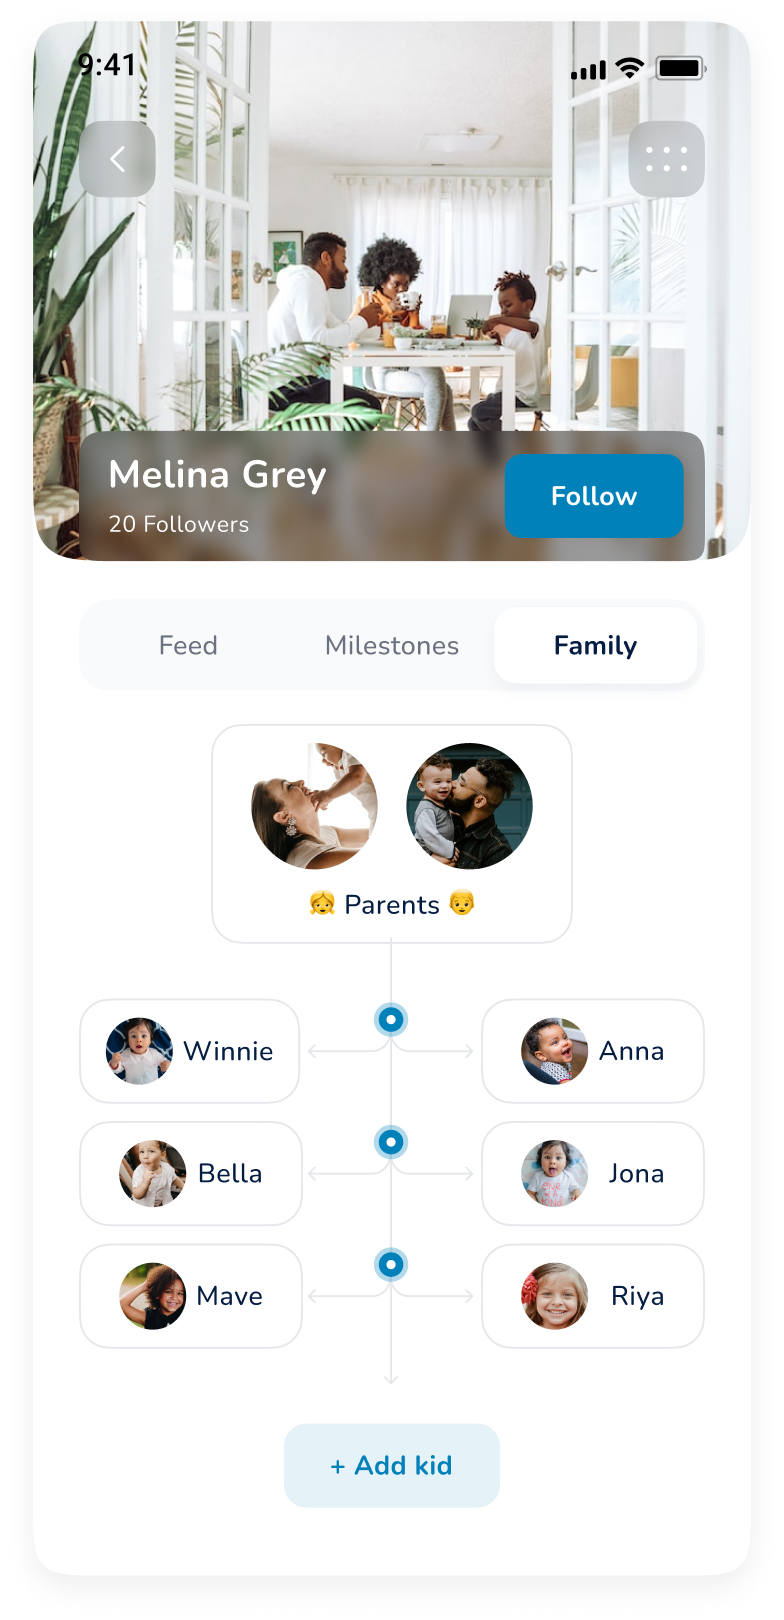The width and height of the screenshot is (784, 1620).
Task: Tap the Parents label
Action: click(392, 905)
